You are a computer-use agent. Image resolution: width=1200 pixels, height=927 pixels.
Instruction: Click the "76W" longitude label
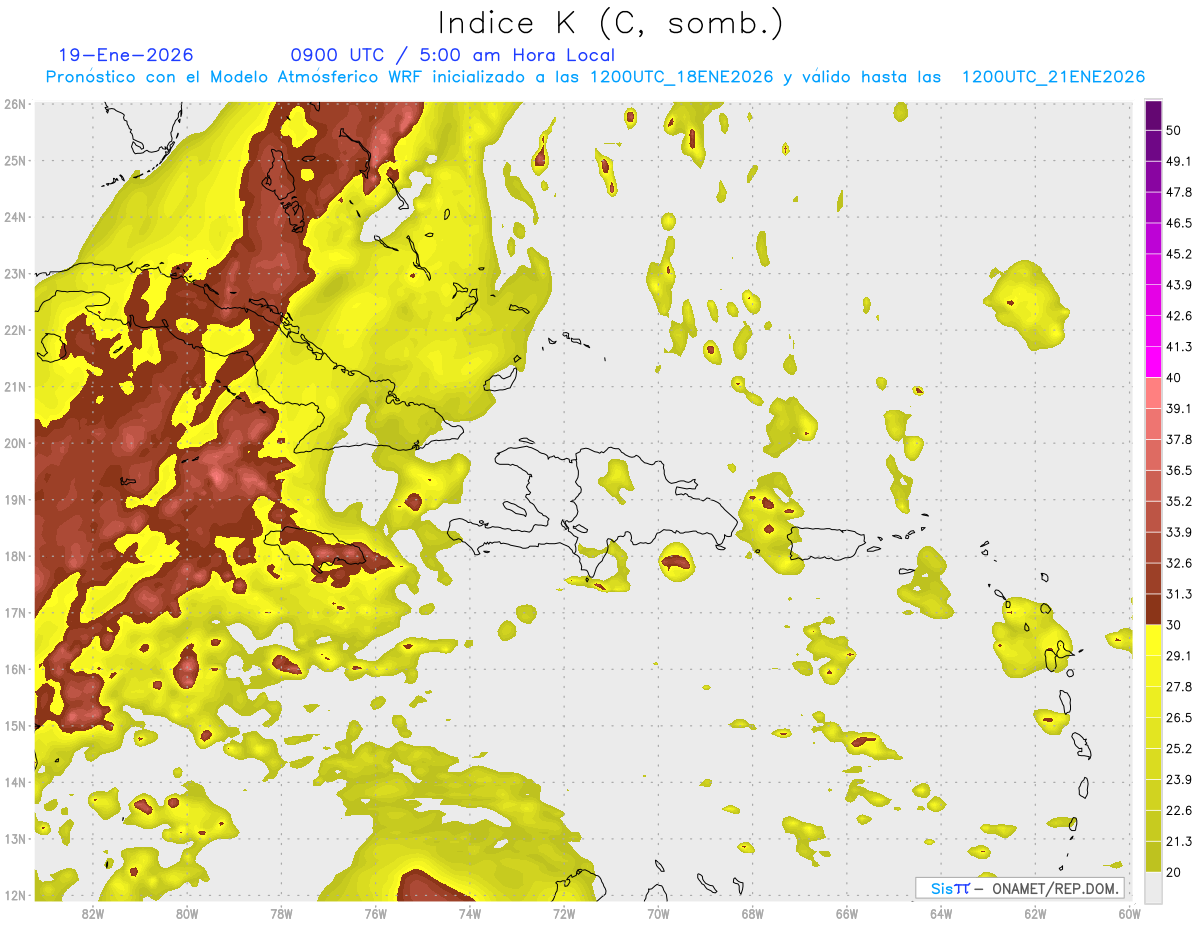pyautogui.click(x=375, y=913)
